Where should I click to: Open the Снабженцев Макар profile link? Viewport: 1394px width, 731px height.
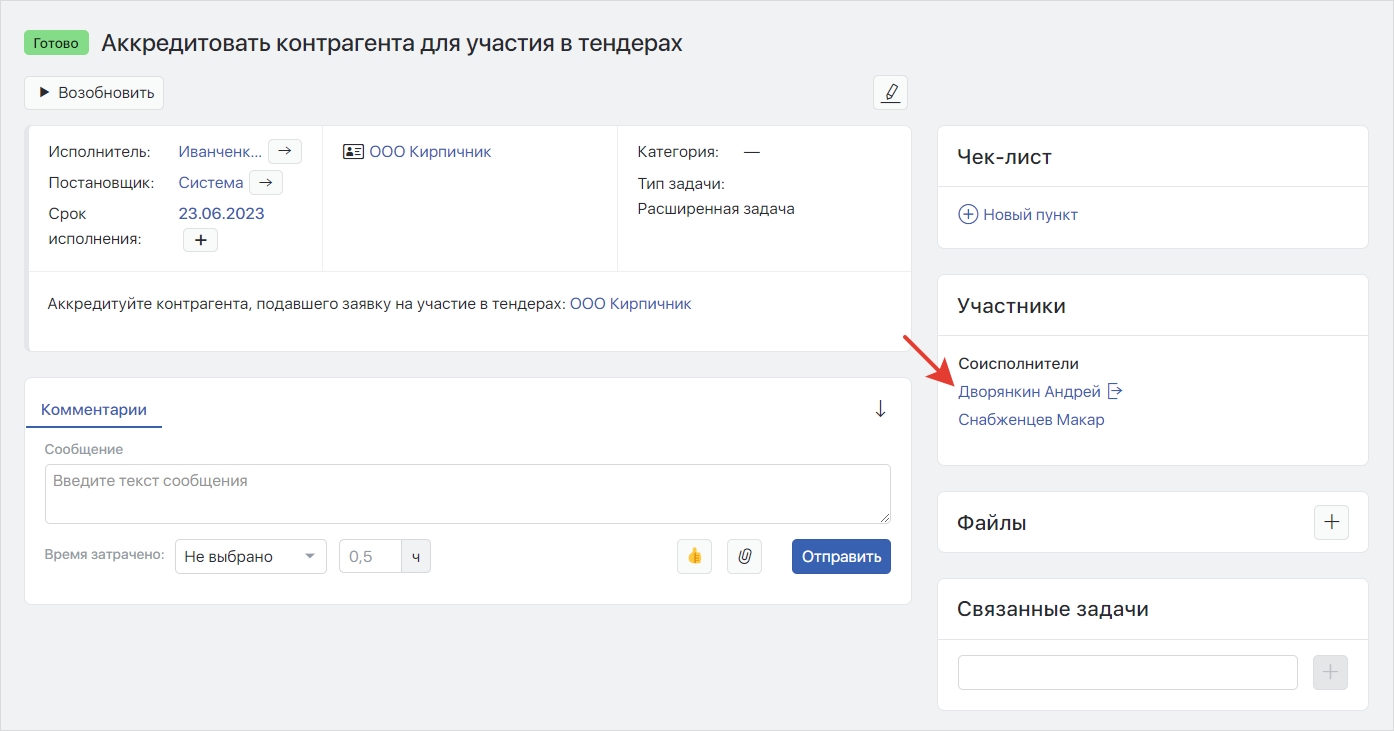[1031, 420]
